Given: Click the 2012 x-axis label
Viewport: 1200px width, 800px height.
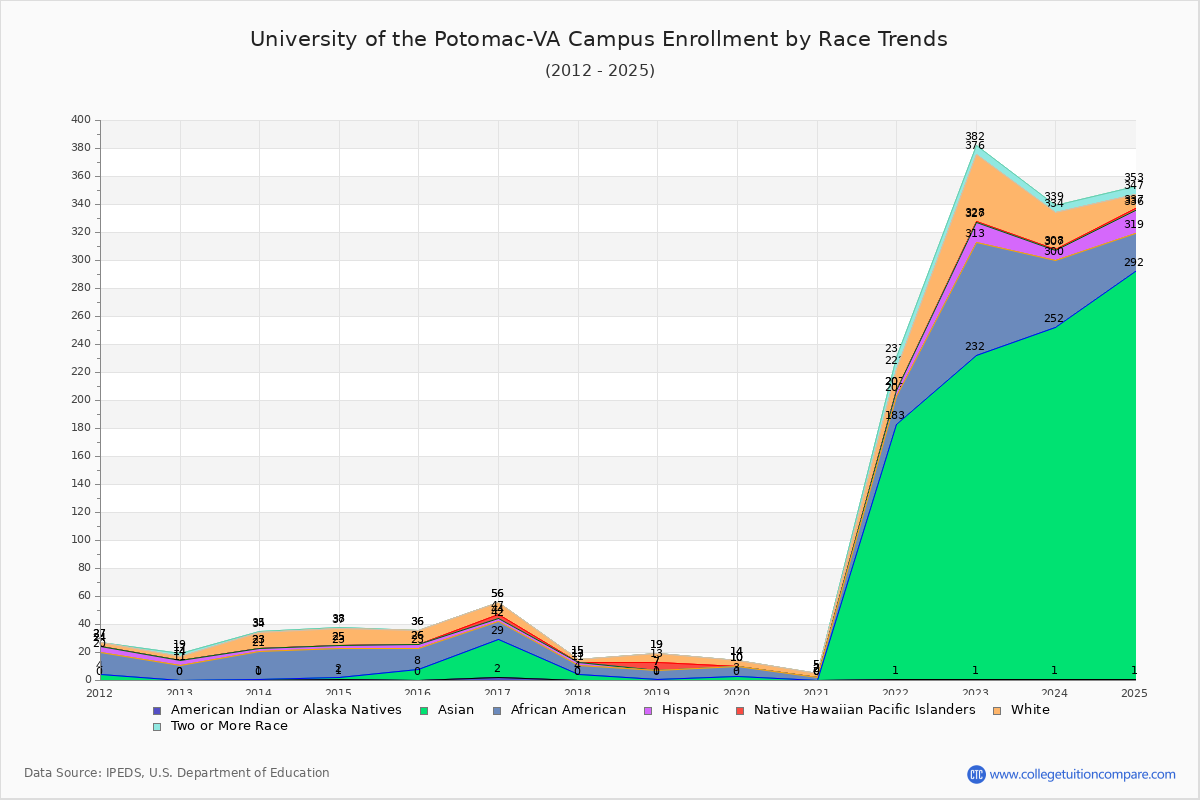Looking at the screenshot, I should (100, 693).
